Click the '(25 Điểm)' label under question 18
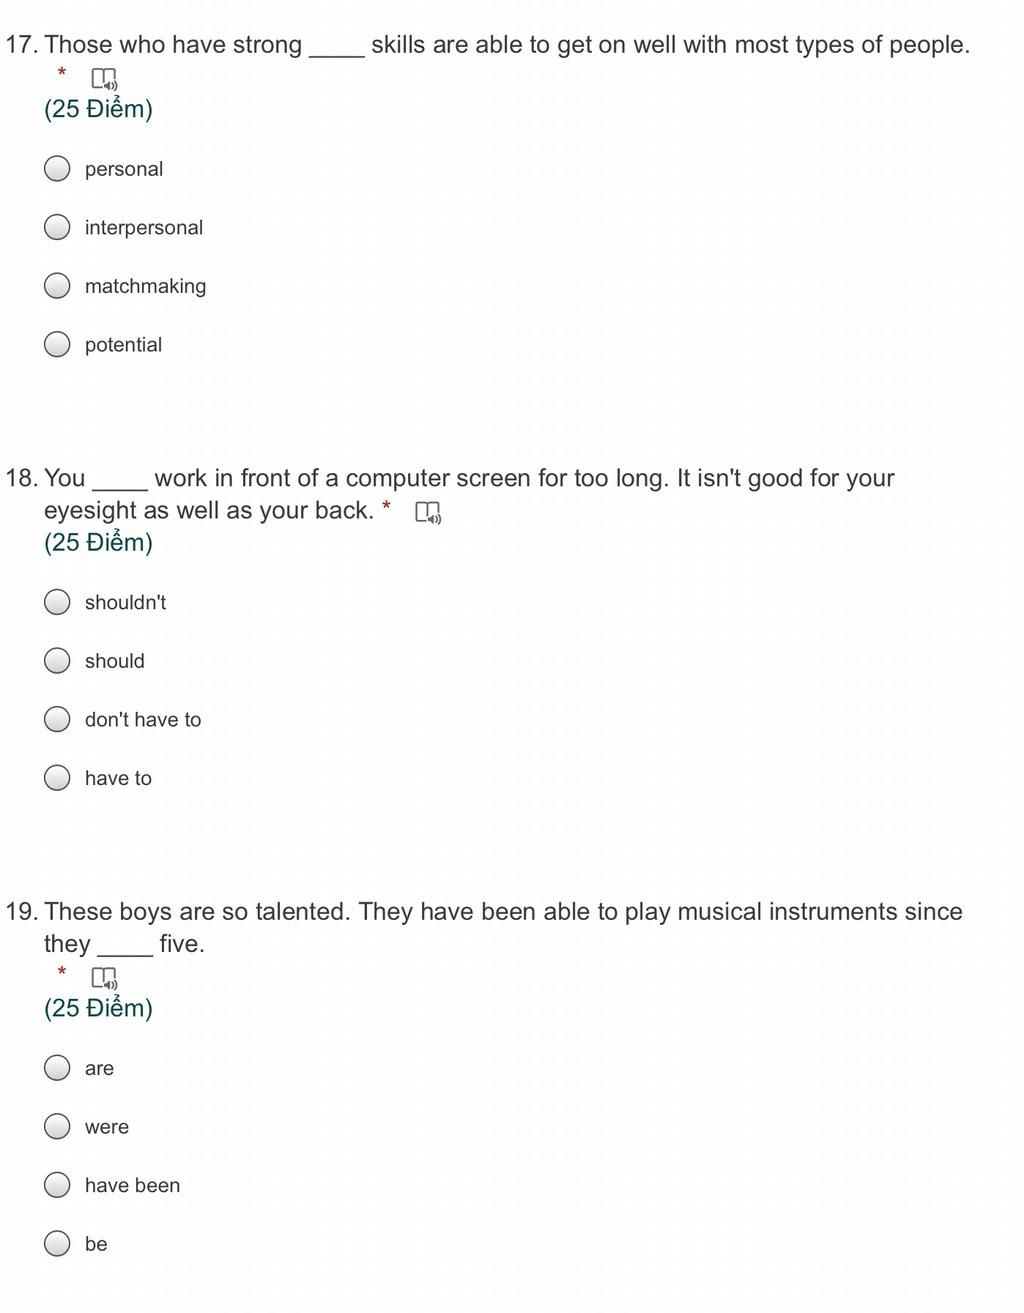The height and width of the screenshot is (1313, 1024). [98, 542]
